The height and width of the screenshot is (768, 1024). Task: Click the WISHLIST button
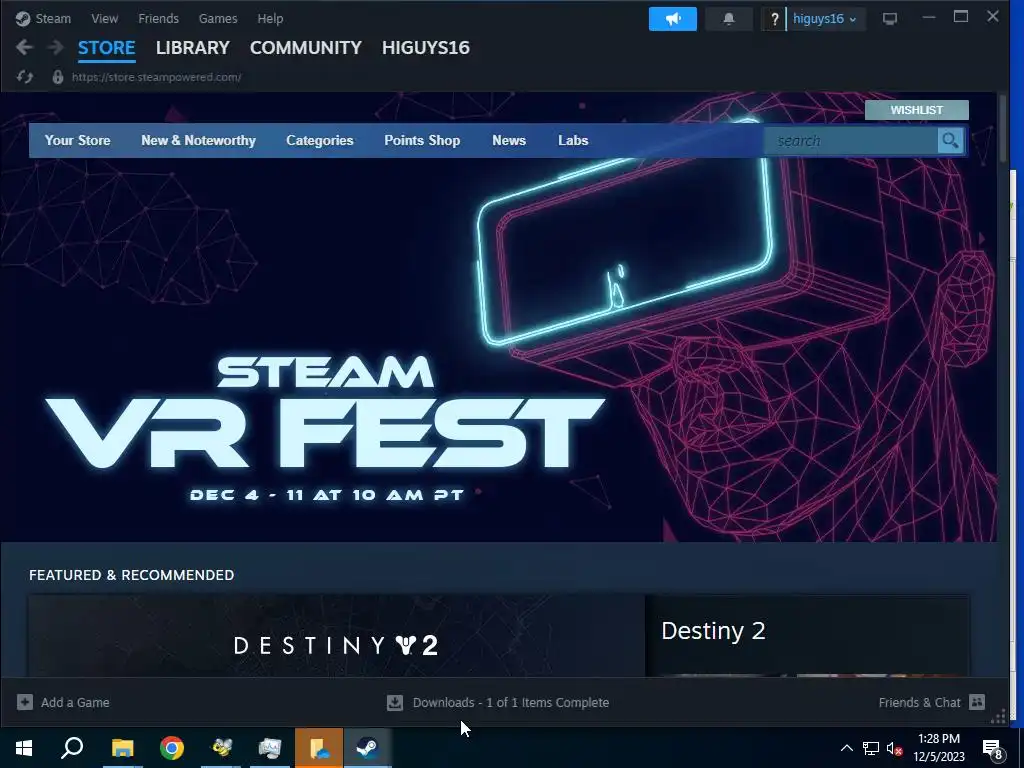pyautogui.click(x=916, y=110)
